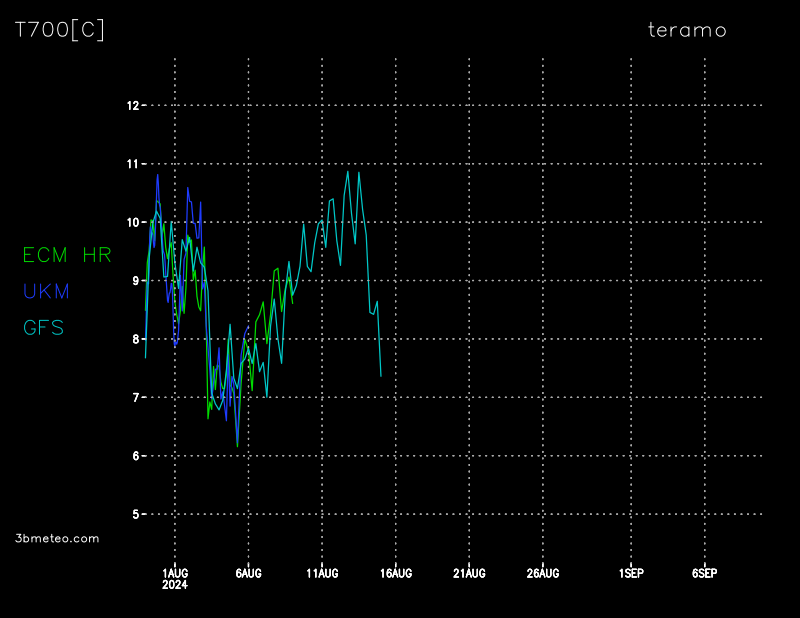Click the 11AUG date marker
The height and width of the screenshot is (618, 800).
pyautogui.click(x=322, y=573)
